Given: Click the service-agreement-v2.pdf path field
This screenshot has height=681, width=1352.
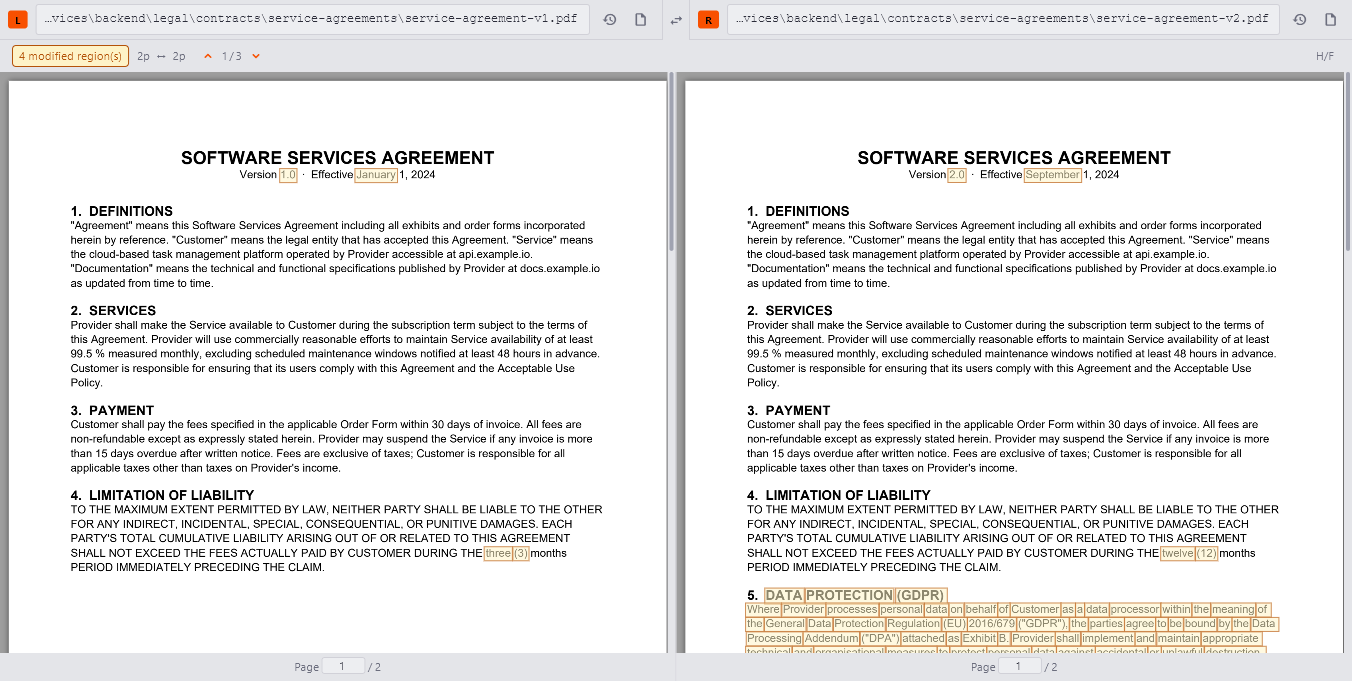Looking at the screenshot, I should click(x=1003, y=20).
